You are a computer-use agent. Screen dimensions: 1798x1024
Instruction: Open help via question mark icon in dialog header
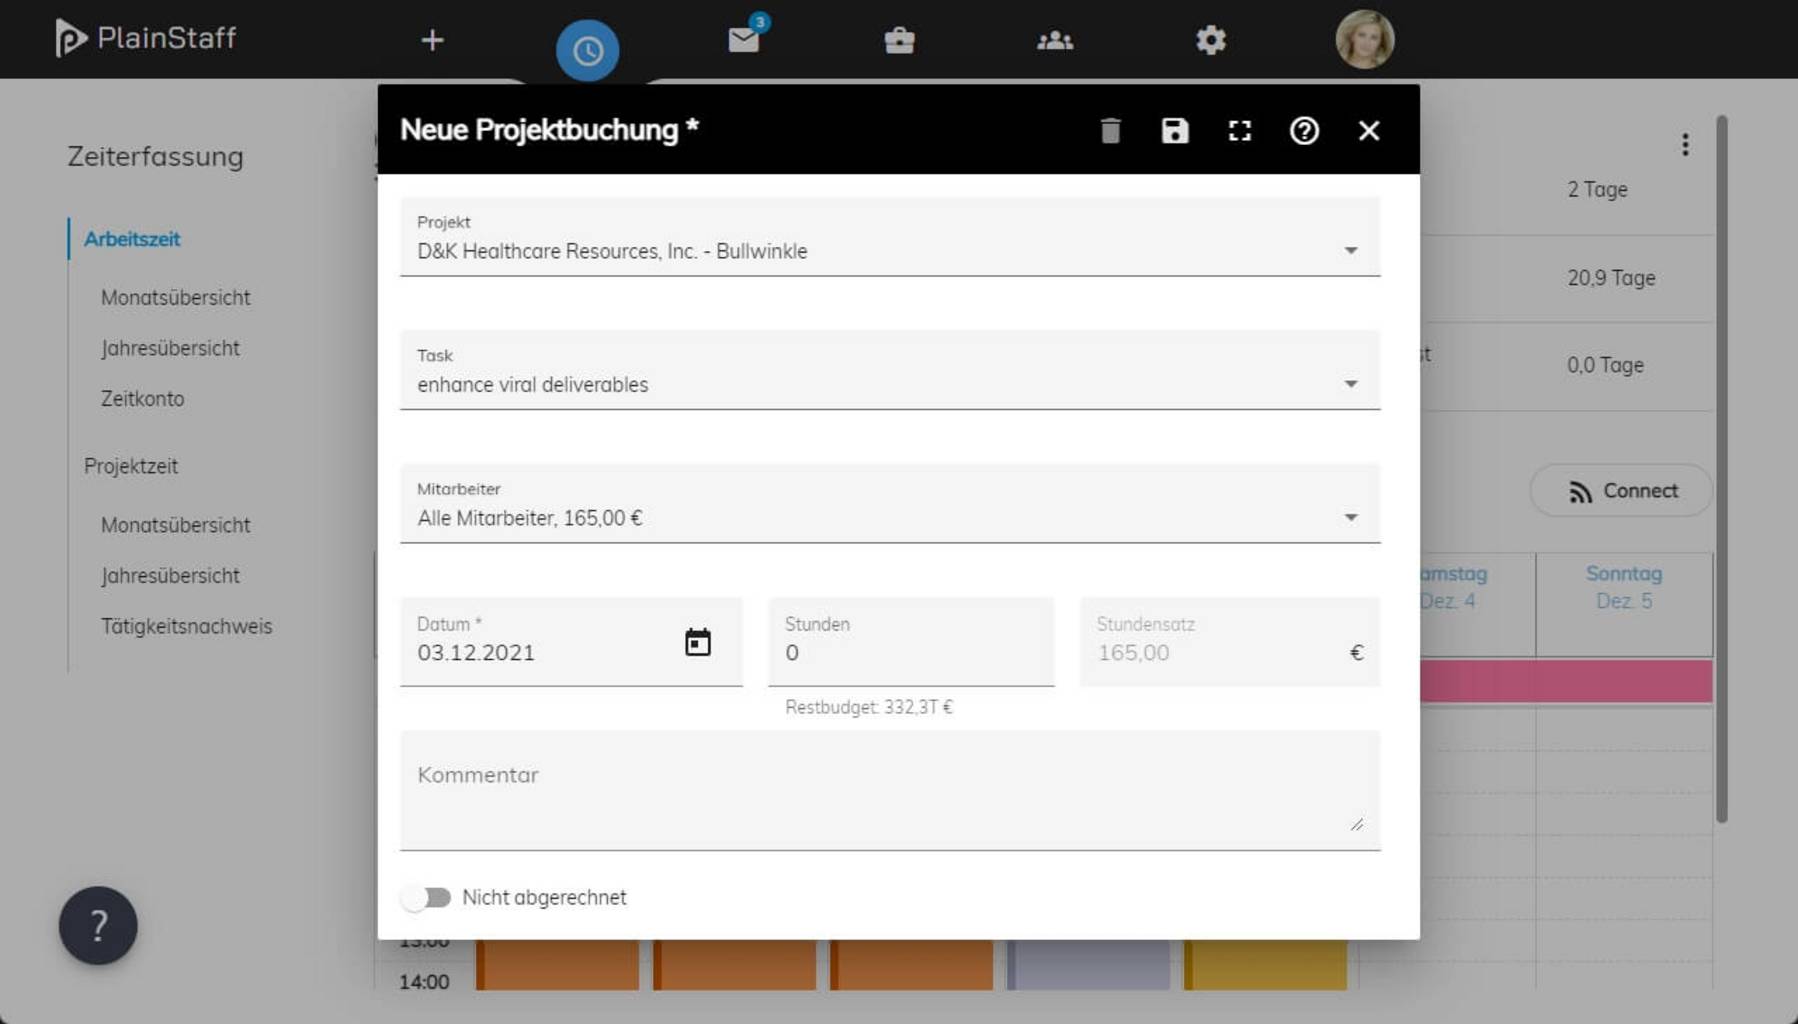[1304, 131]
